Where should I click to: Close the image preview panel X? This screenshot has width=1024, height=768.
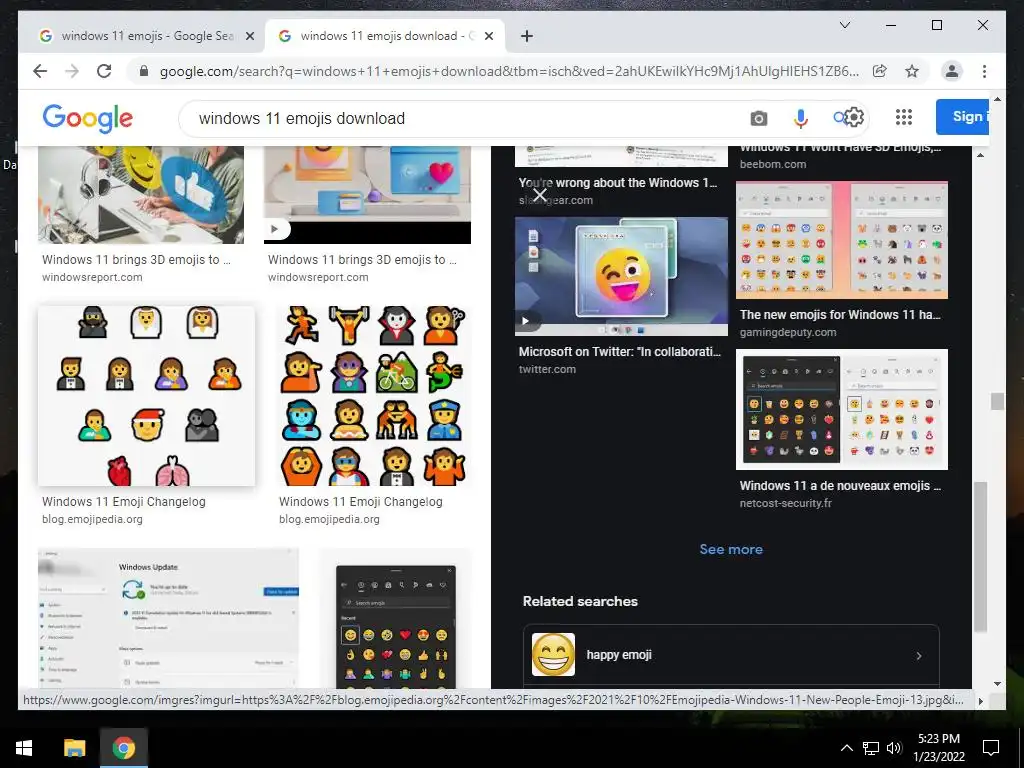539,195
